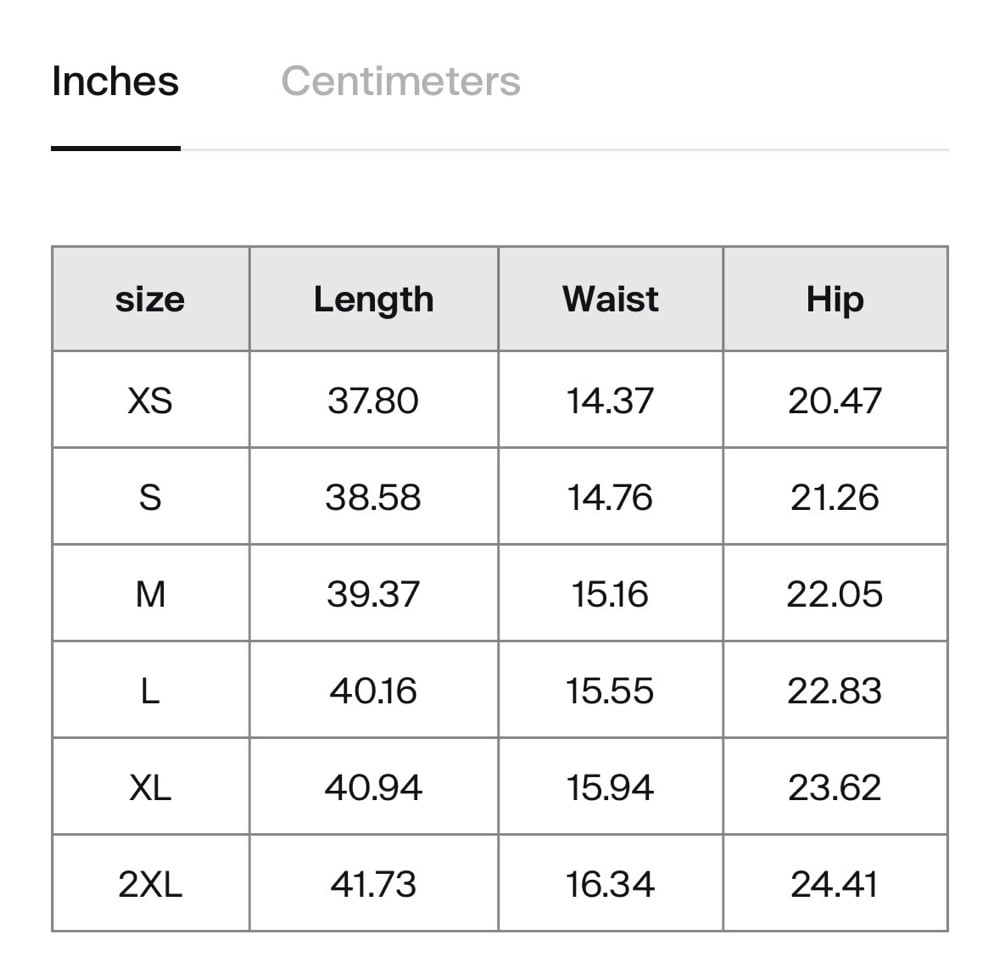1000x980 pixels.
Task: Select the S size row label
Action: [150, 497]
